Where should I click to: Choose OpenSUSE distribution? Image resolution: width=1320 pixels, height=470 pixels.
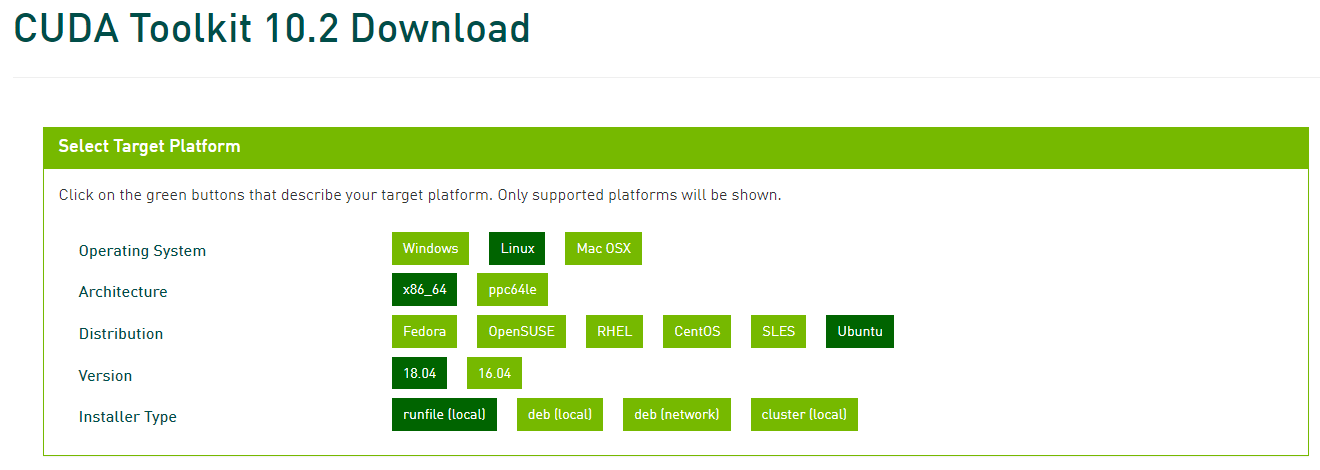coord(521,332)
